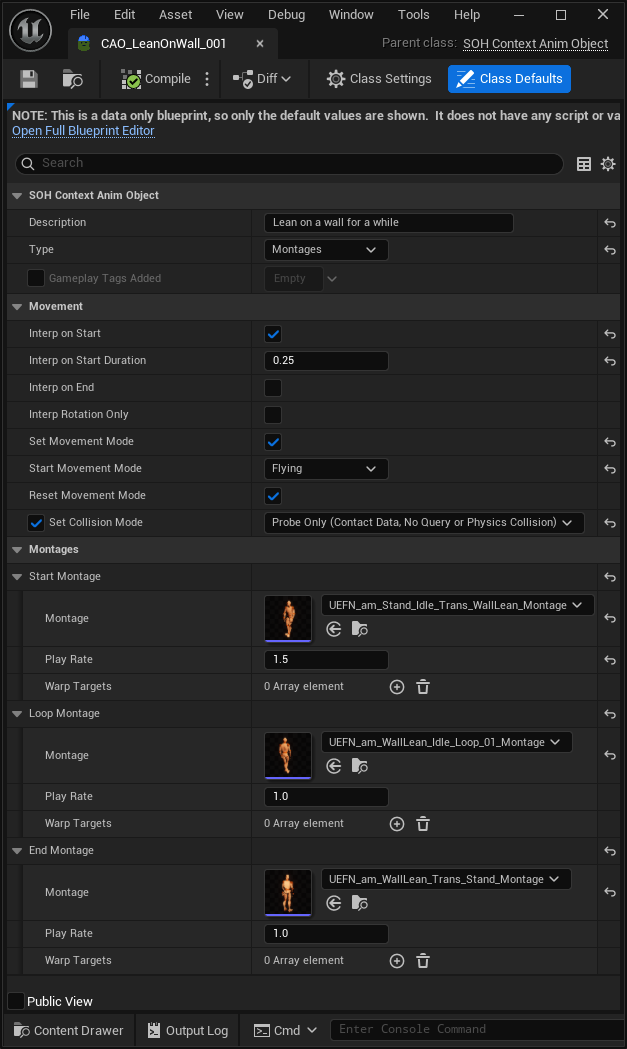Toggle the Public View checkbox
627x1049 pixels.
[x=16, y=1001]
